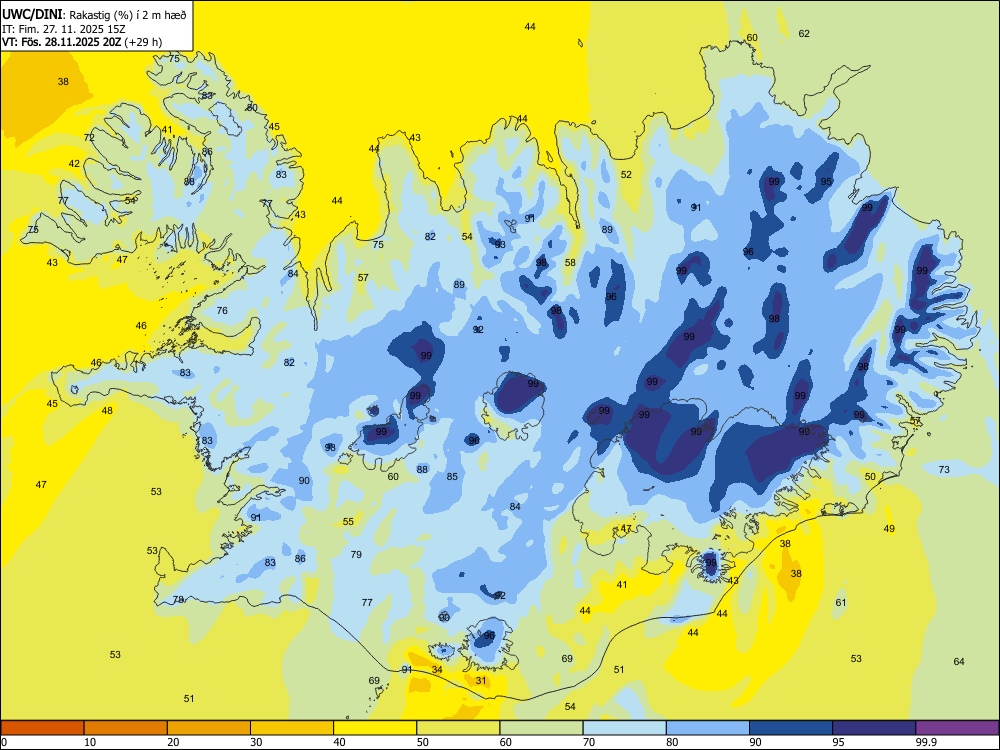
Task: Click the map value '62' offshore northeast
Action: 804,33
